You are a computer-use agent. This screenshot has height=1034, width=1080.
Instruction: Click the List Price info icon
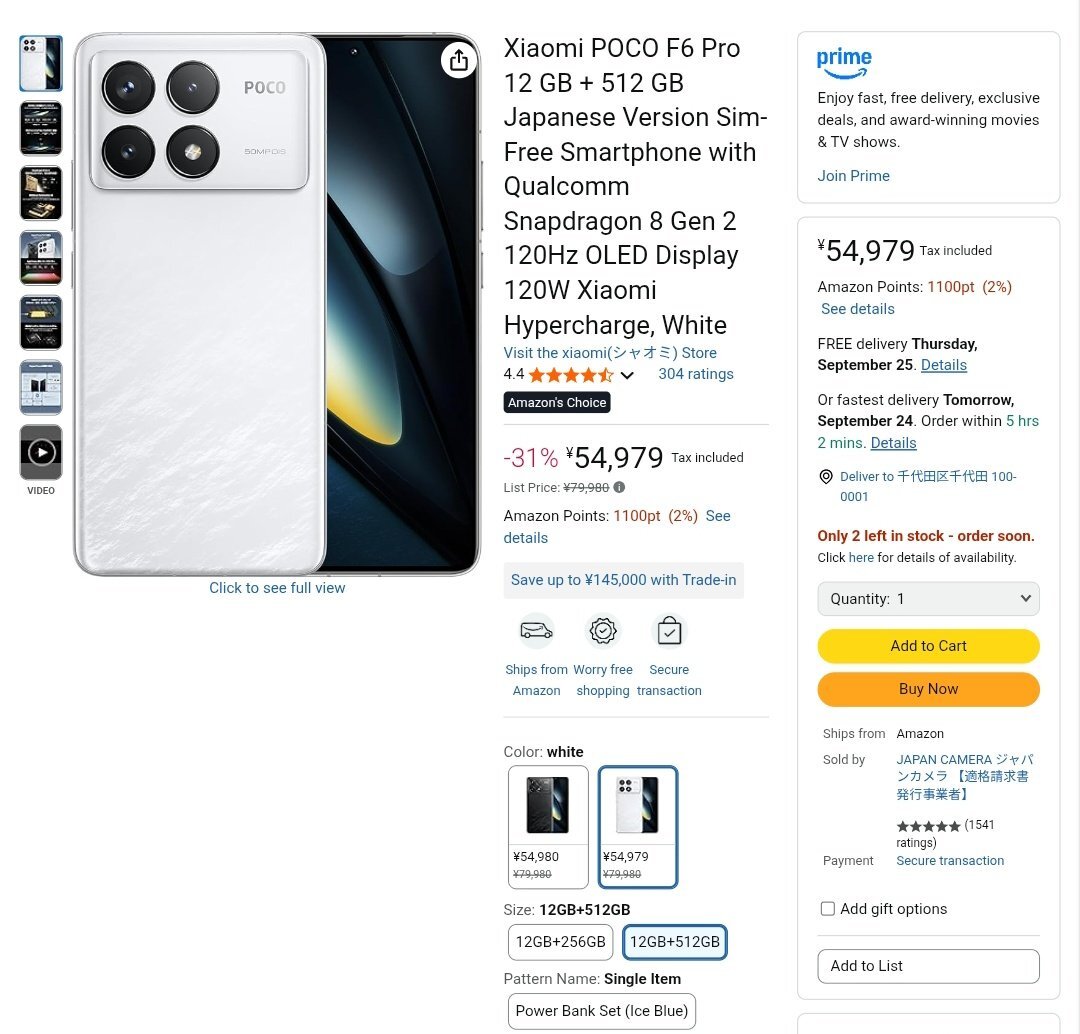(x=619, y=488)
